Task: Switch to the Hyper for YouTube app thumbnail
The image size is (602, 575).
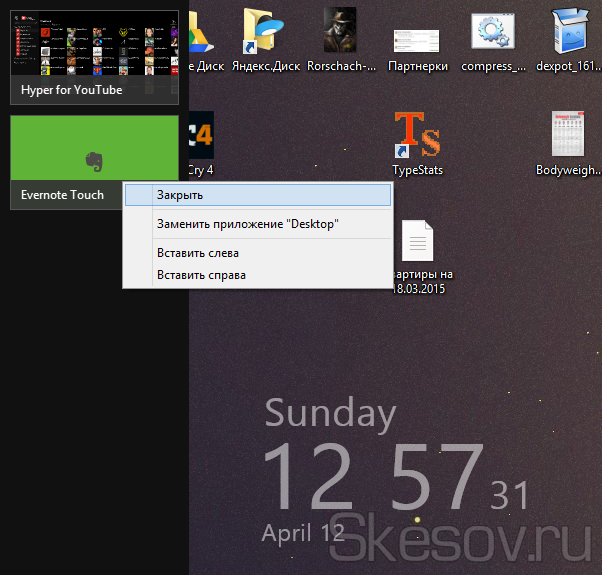Action: pos(93,57)
